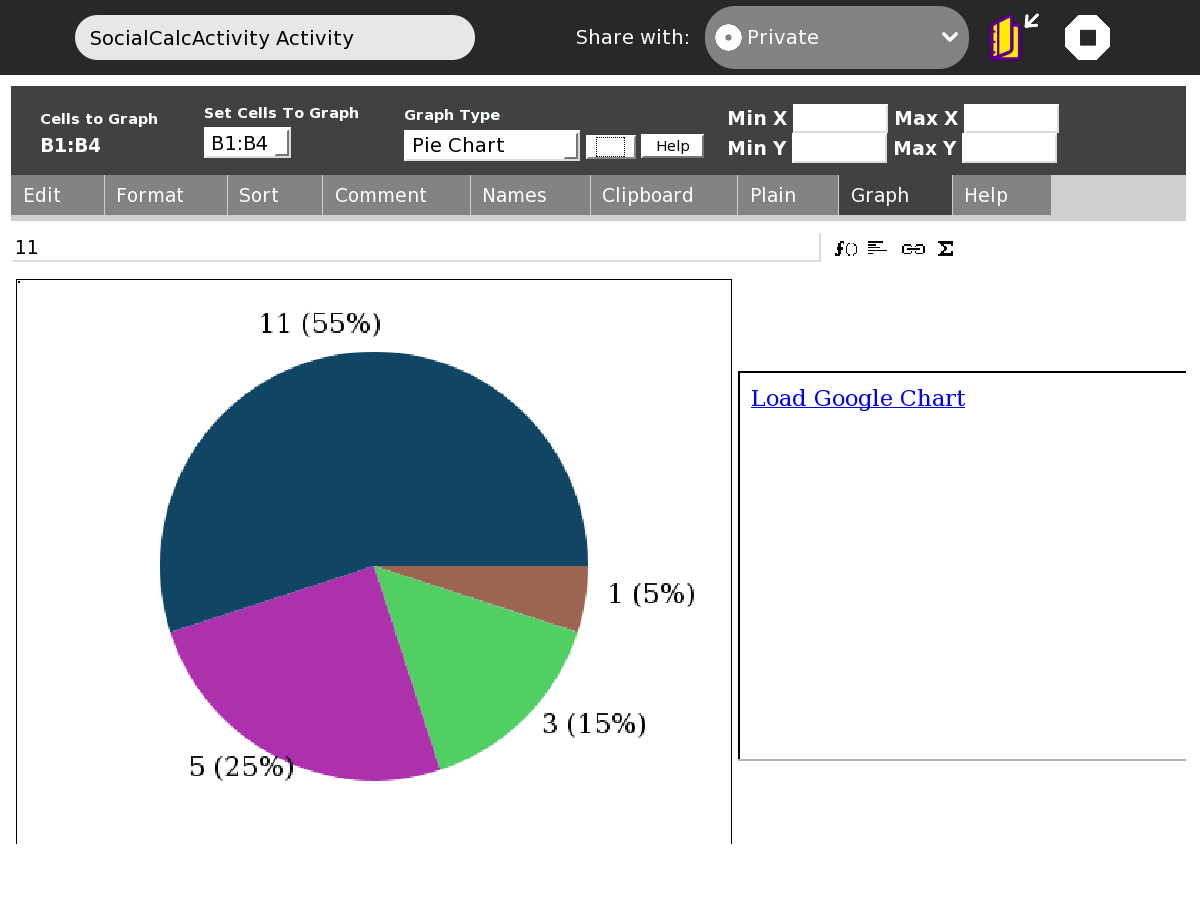Viewport: 1200px width, 900px height.
Task: Focus the Max Y input field
Action: pyautogui.click(x=1009, y=148)
